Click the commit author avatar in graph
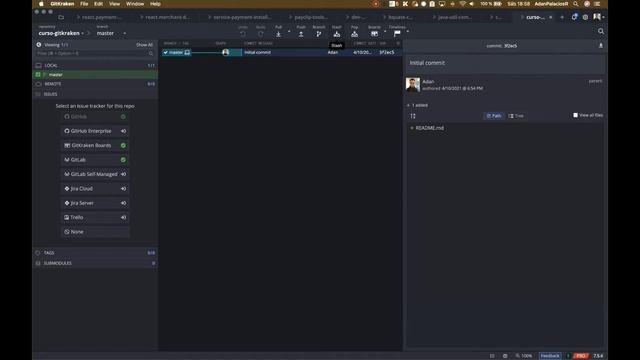640x360 pixels. [226, 52]
